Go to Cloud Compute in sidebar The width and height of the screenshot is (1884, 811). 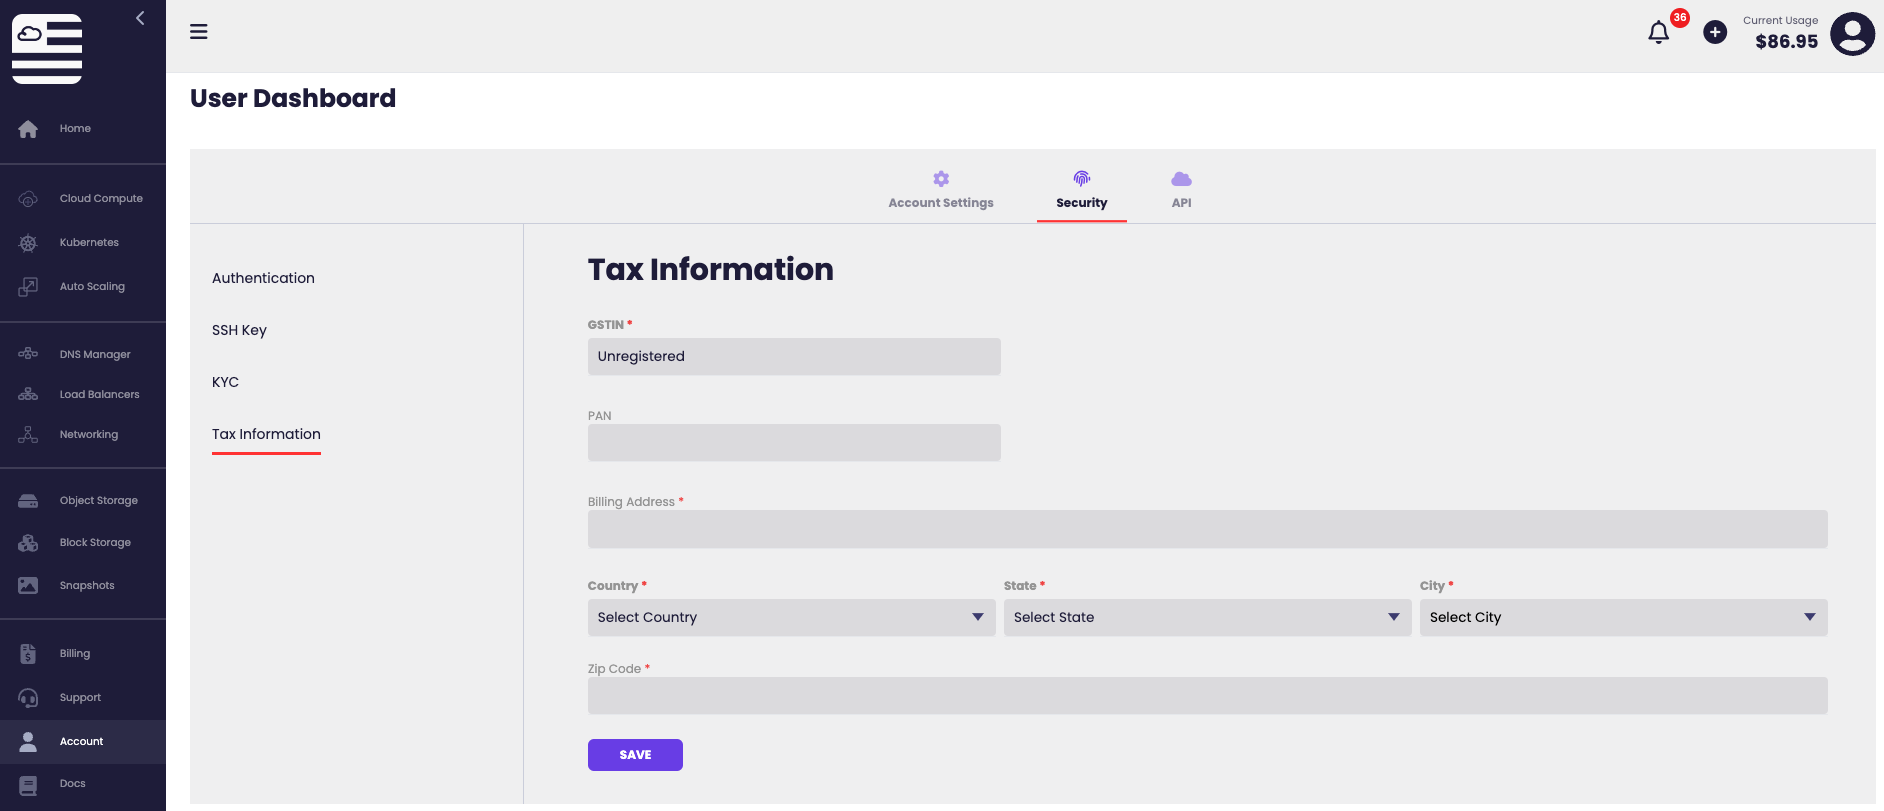(x=100, y=199)
